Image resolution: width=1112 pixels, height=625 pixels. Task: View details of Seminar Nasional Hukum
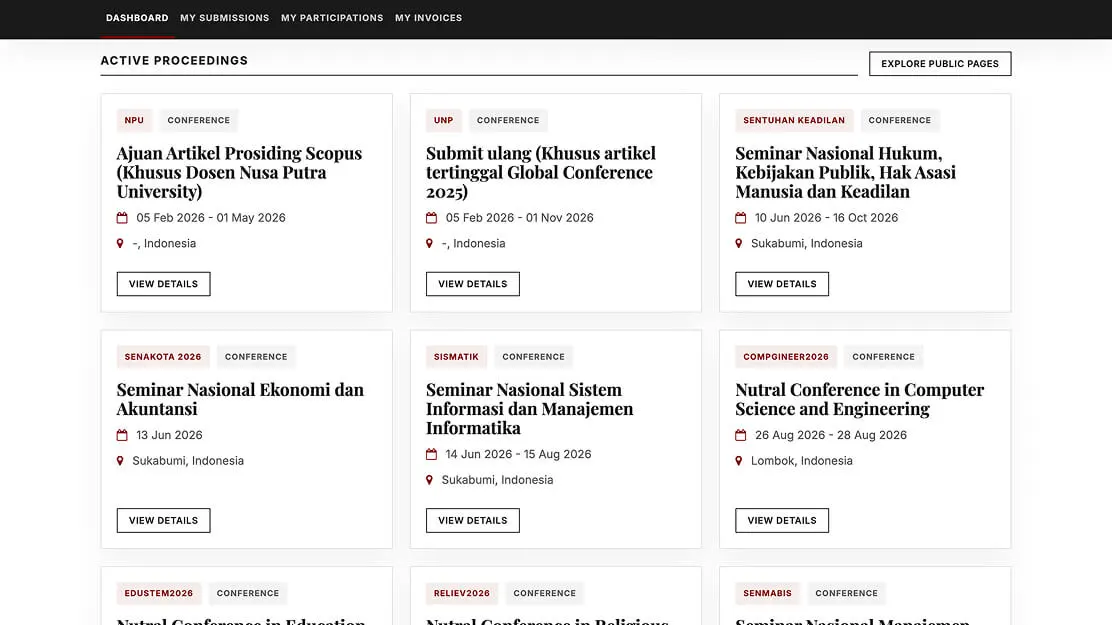click(782, 284)
